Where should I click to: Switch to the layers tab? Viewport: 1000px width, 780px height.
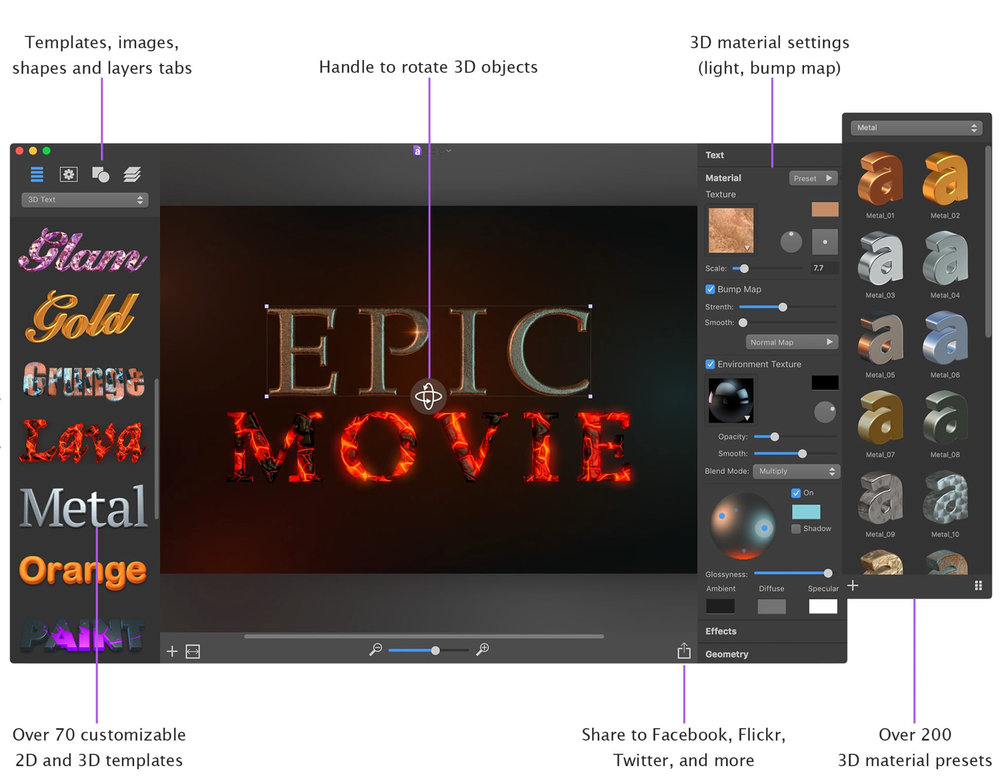pos(132,174)
